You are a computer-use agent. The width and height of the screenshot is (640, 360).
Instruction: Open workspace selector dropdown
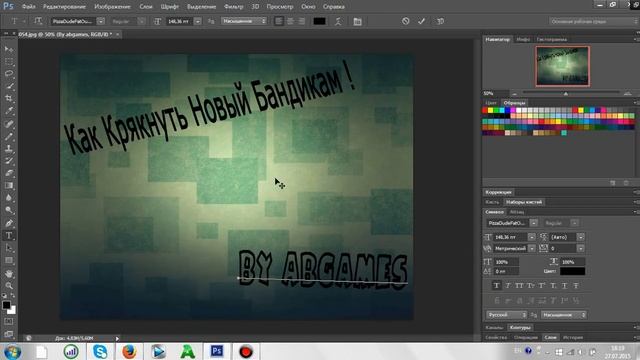coord(593,21)
